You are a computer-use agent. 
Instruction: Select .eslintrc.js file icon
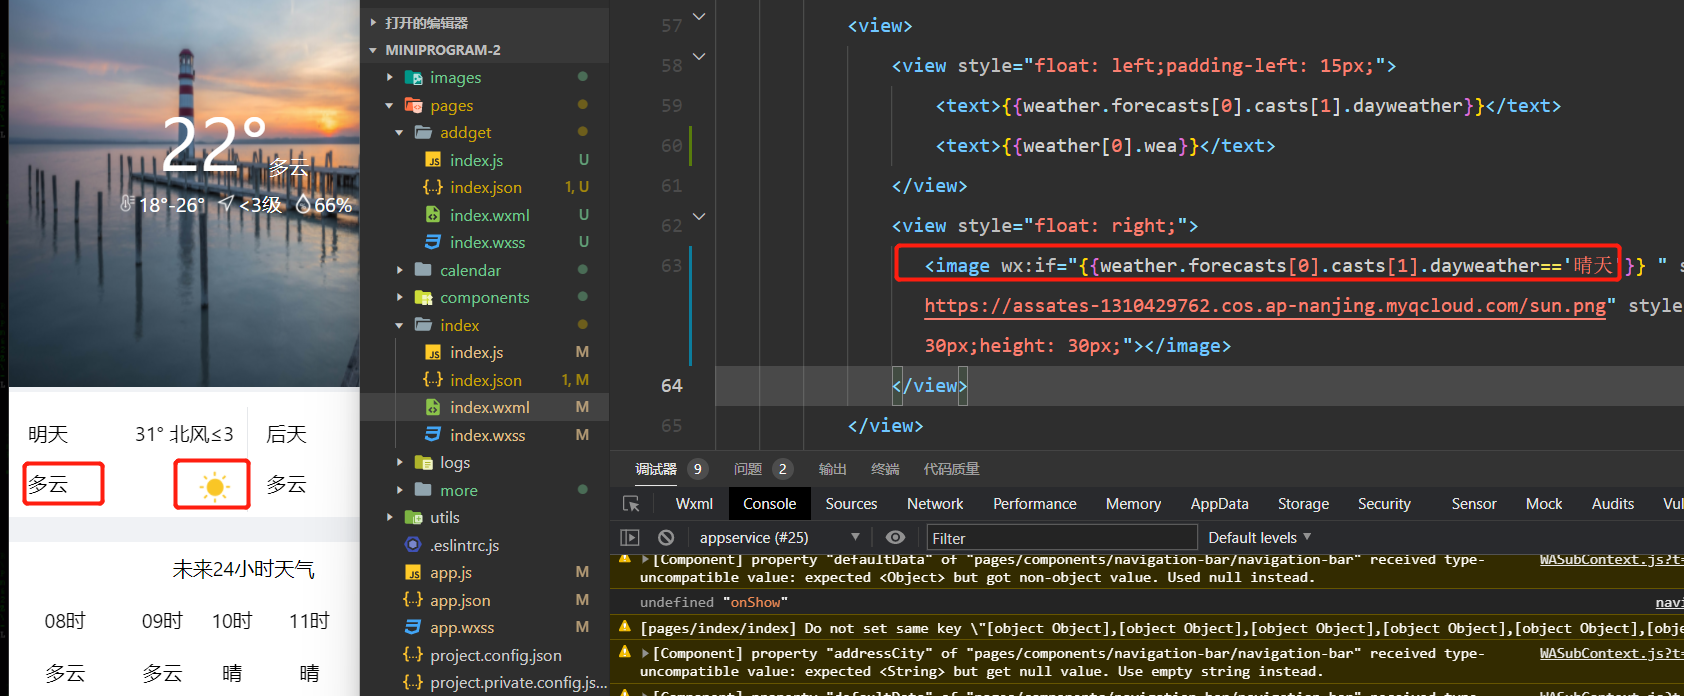click(413, 545)
